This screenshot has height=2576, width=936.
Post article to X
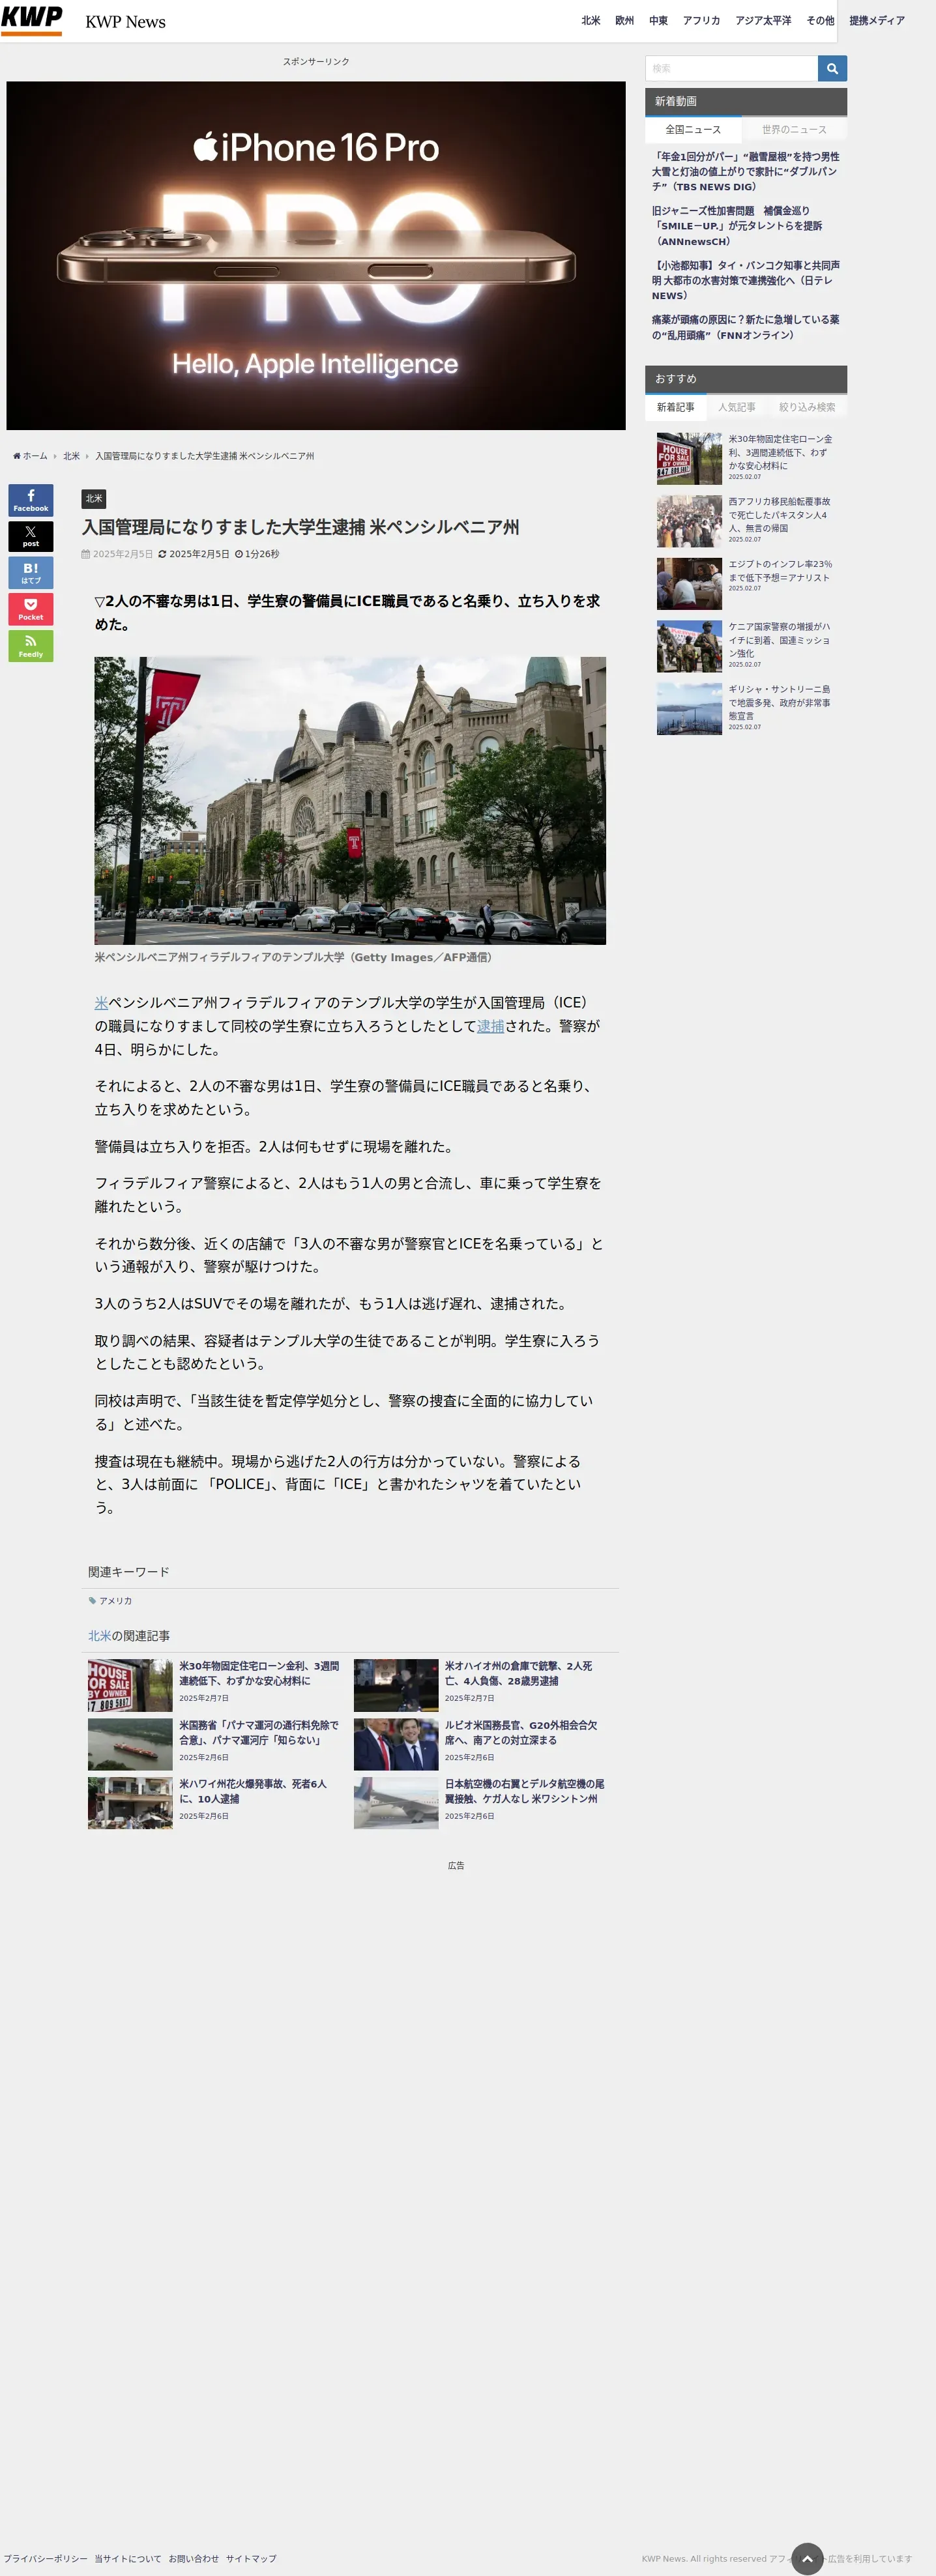pos(31,536)
